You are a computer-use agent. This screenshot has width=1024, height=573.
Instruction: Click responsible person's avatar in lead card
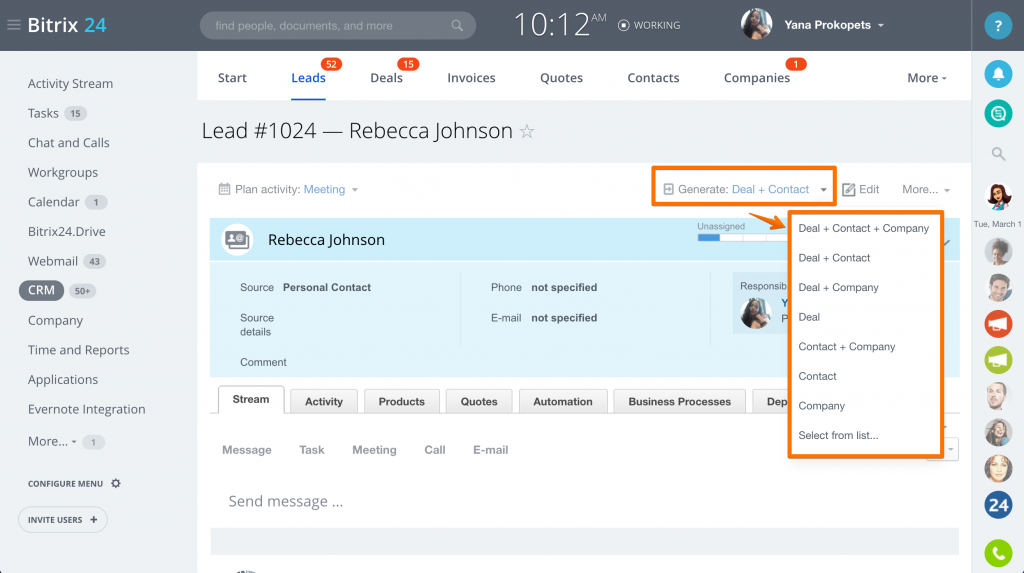point(756,313)
